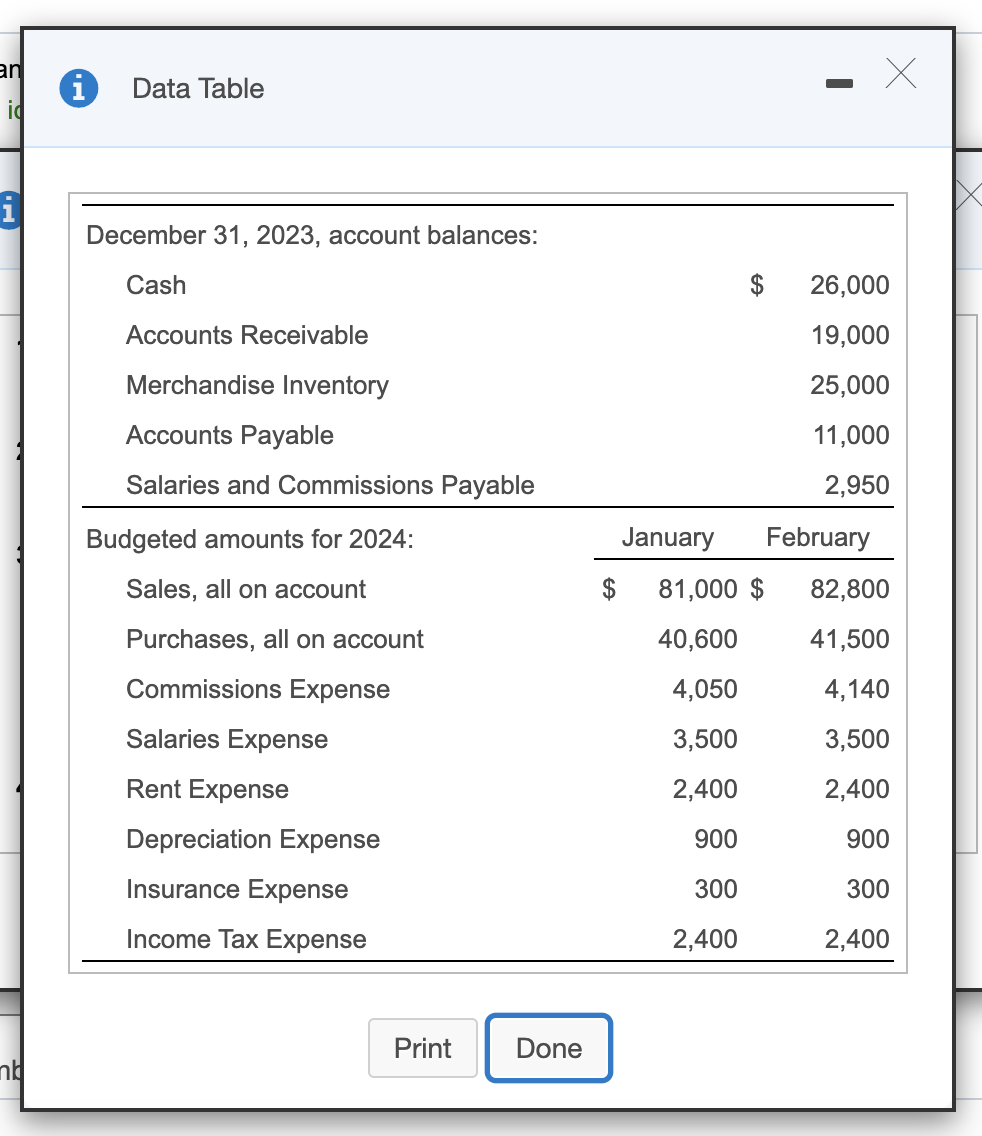Click the X icon behind the dialog edge
Viewport: 982px width, 1136px height.
(968, 194)
